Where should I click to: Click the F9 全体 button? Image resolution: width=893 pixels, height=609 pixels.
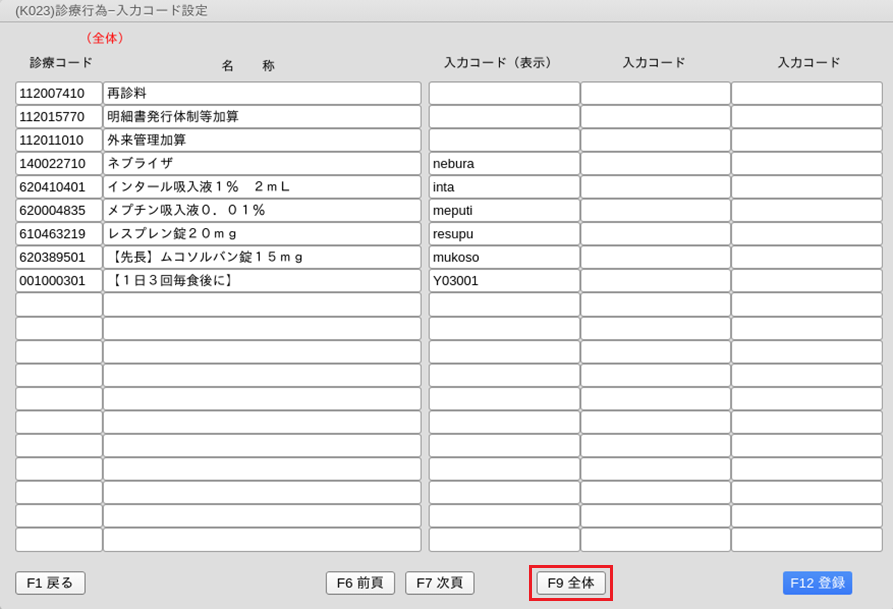click(571, 583)
